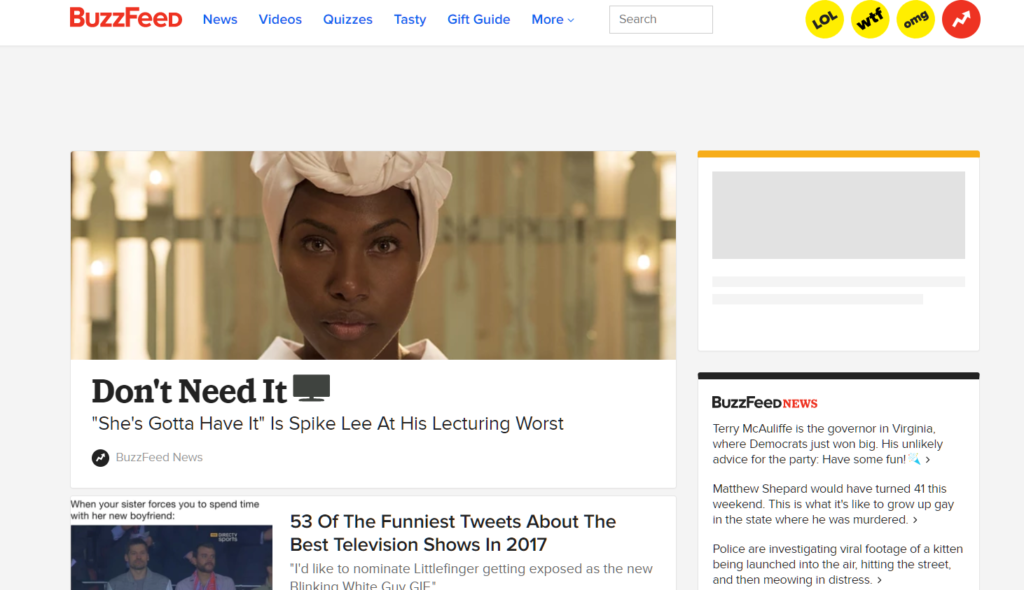This screenshot has height=590, width=1024.
Task: Open the Gift Guide link
Action: [479, 20]
